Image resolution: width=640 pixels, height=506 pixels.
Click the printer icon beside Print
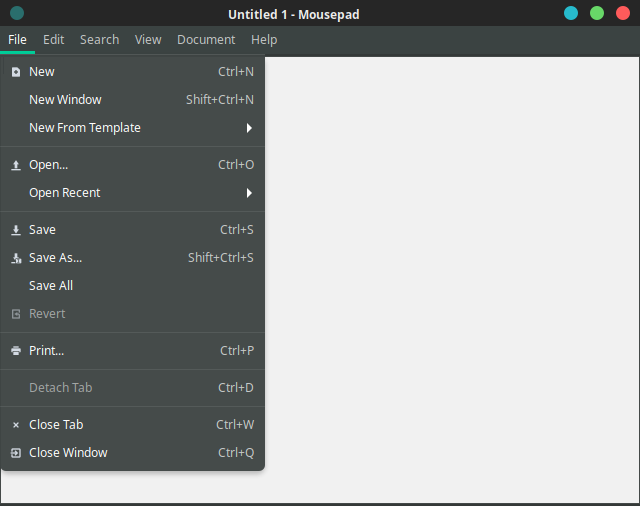16,351
